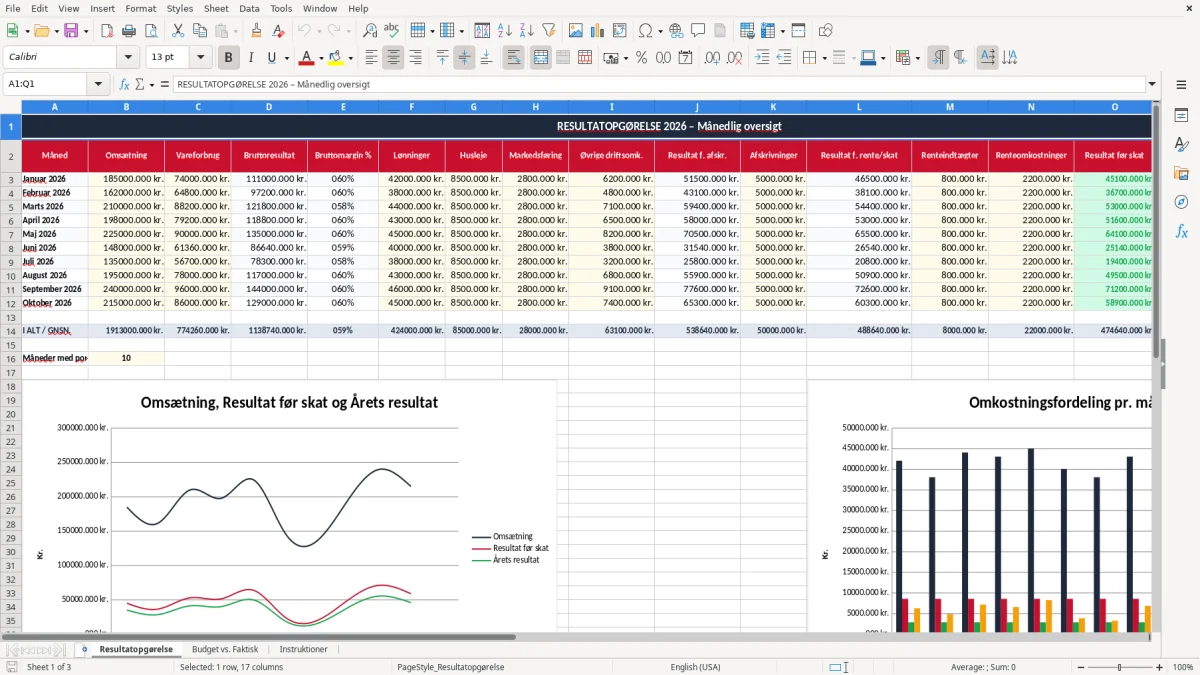Switch to Budget vs. Faktisk sheet tab
The height and width of the screenshot is (675, 1200).
[x=225, y=649]
